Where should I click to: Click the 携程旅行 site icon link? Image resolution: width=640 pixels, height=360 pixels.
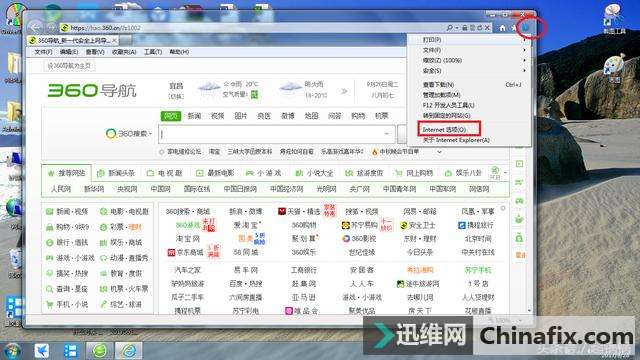(462, 225)
